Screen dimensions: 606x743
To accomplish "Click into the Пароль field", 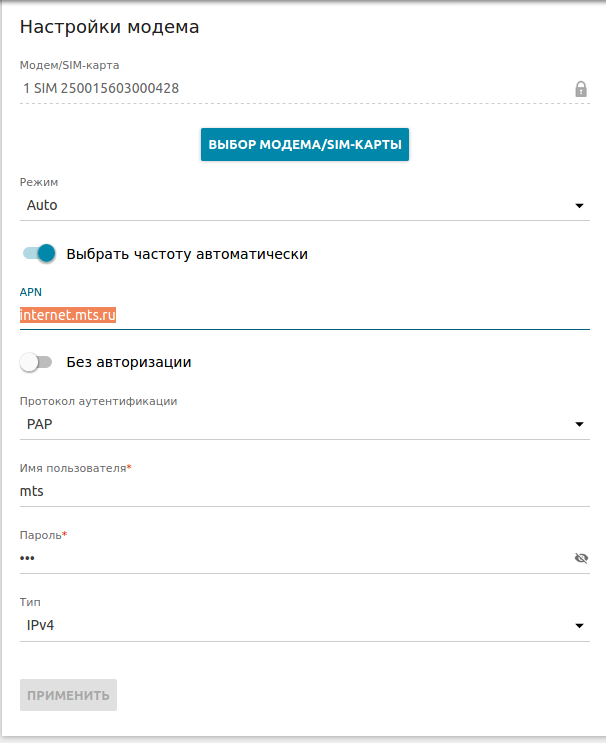I will pos(290,558).
